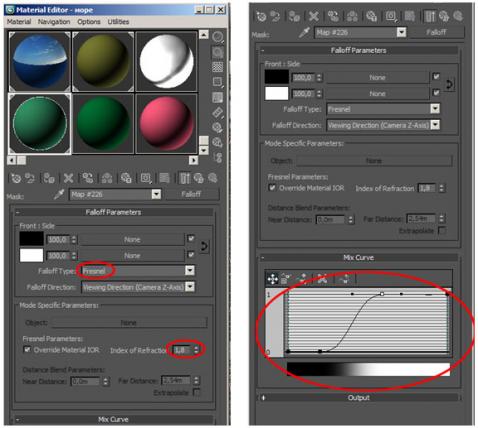The height and width of the screenshot is (428, 478).
Task: Open the Navigation menu
Action: click(54, 22)
